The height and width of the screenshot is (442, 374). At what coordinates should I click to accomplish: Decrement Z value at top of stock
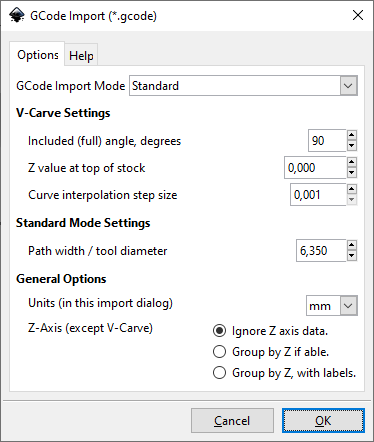point(352,173)
